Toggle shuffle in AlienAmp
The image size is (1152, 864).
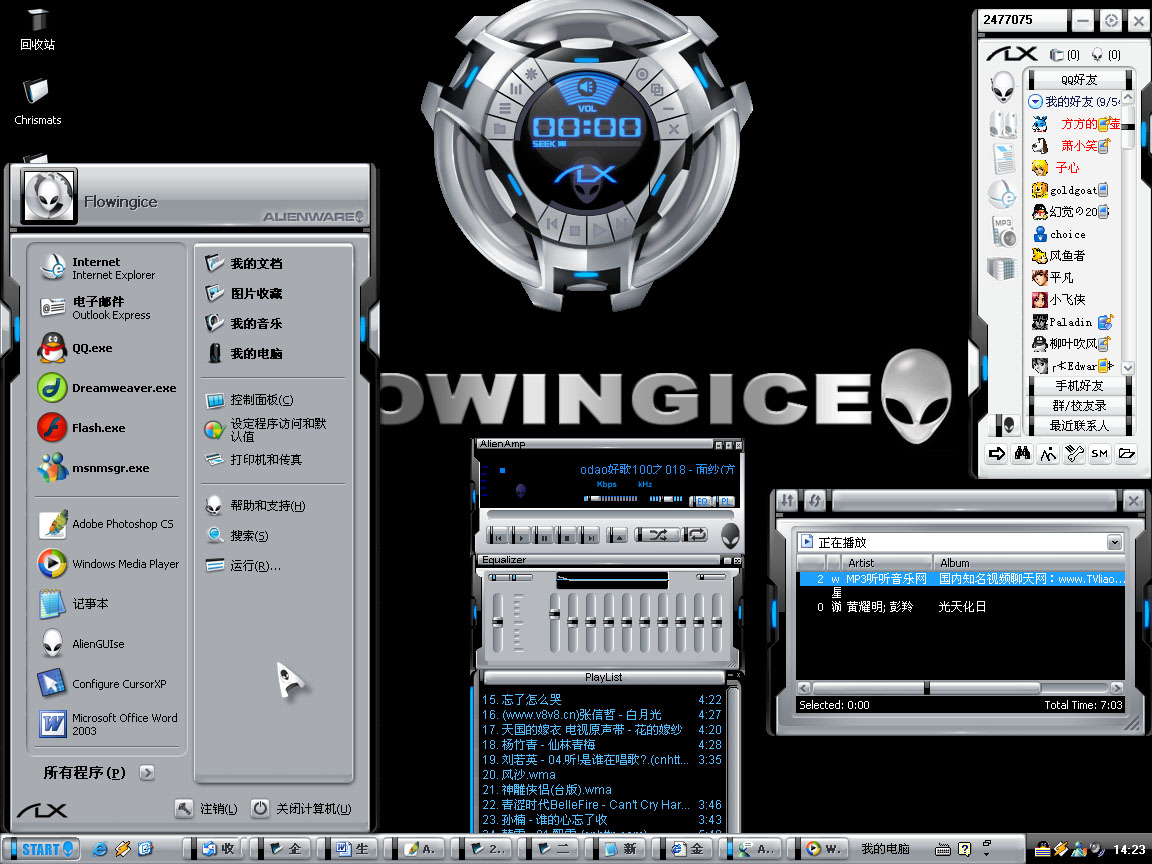pyautogui.click(x=657, y=535)
